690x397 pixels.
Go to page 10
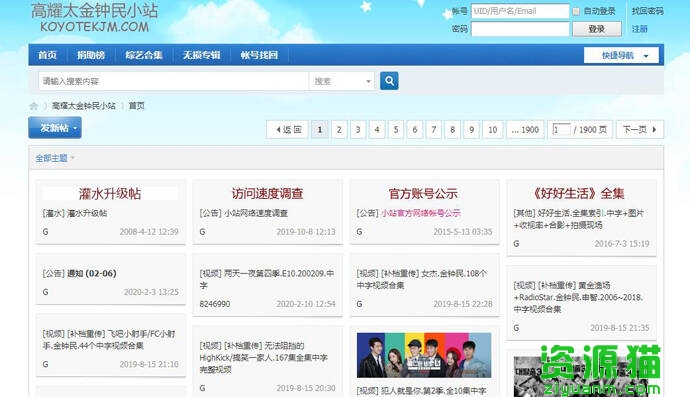(x=492, y=129)
